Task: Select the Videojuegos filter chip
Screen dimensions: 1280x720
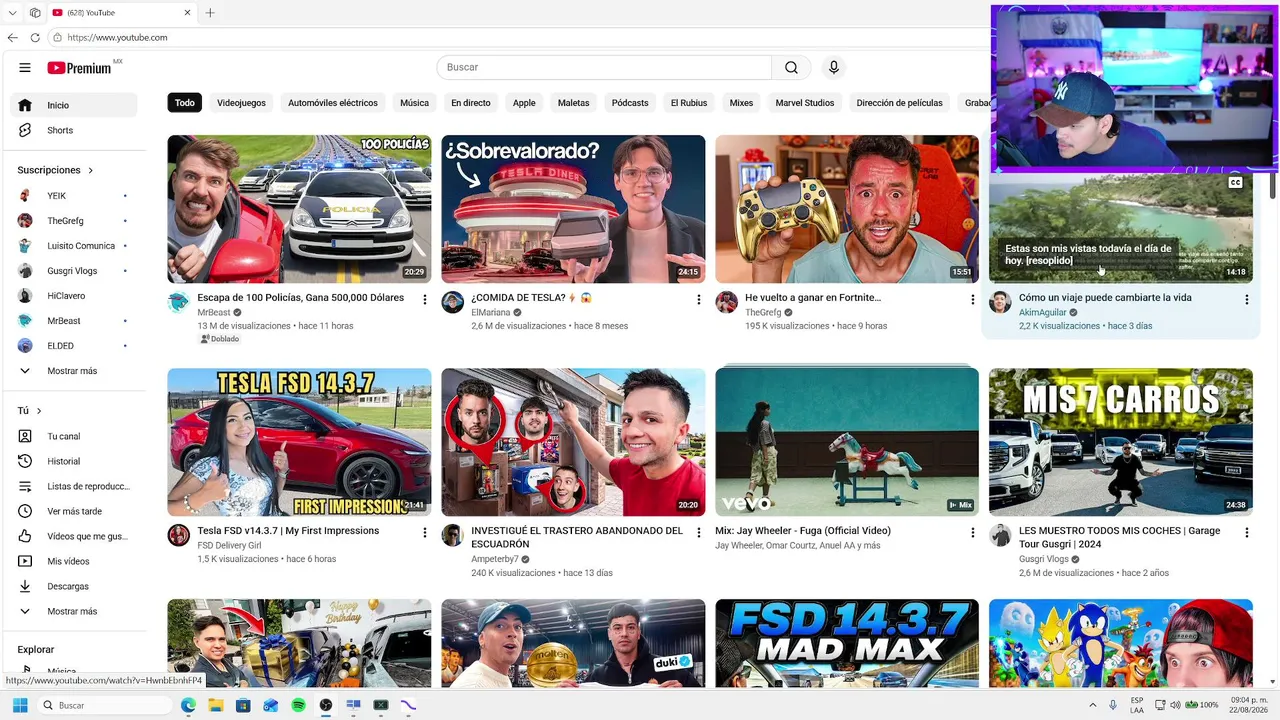Action: 241,103
